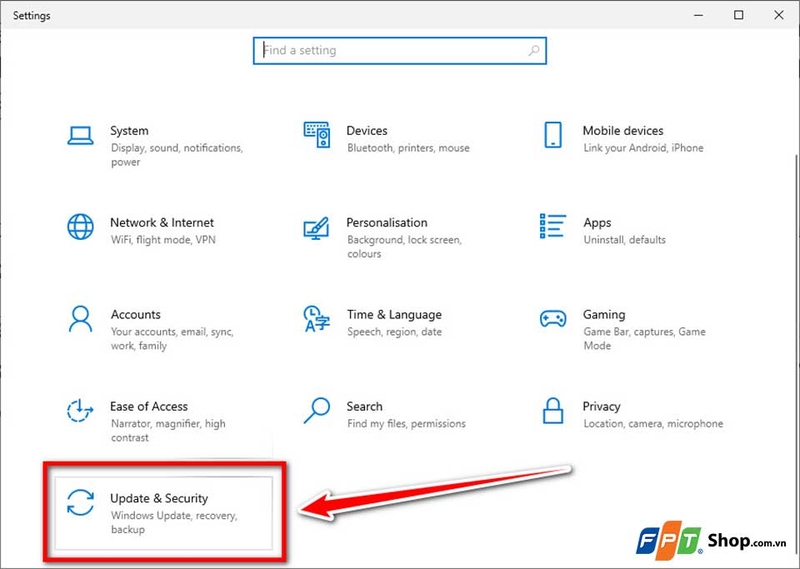Open the Privacy settings label
Image resolution: width=800 pixels, height=569 pixels.
(602, 406)
